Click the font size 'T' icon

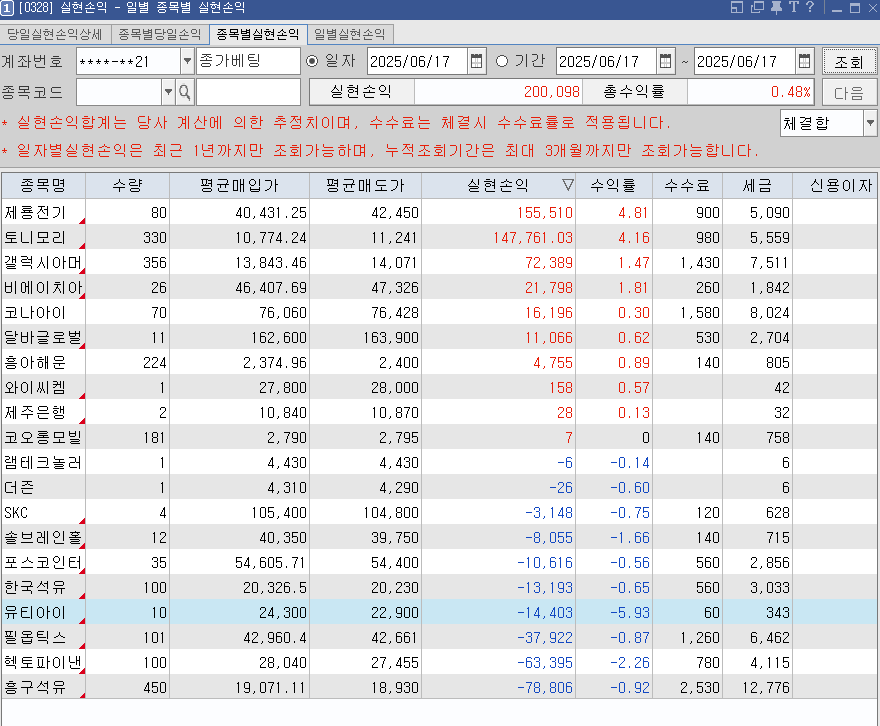tap(792, 8)
